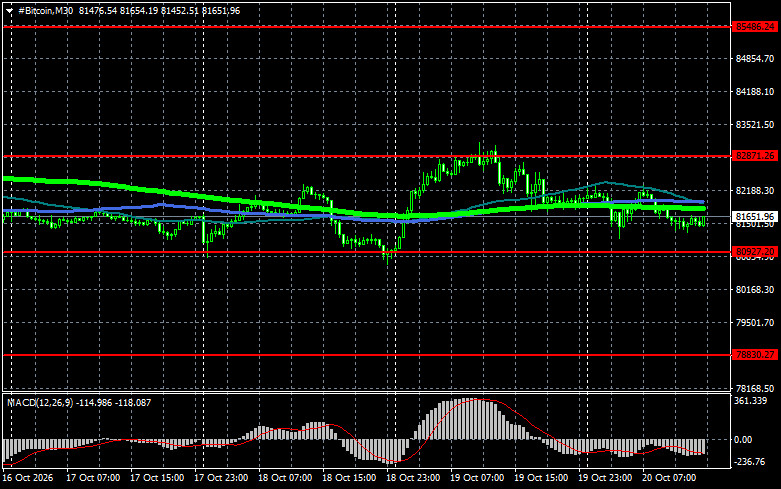781x489 pixels.
Task: Click the 0.00 MACD scale value
Action: (x=743, y=440)
